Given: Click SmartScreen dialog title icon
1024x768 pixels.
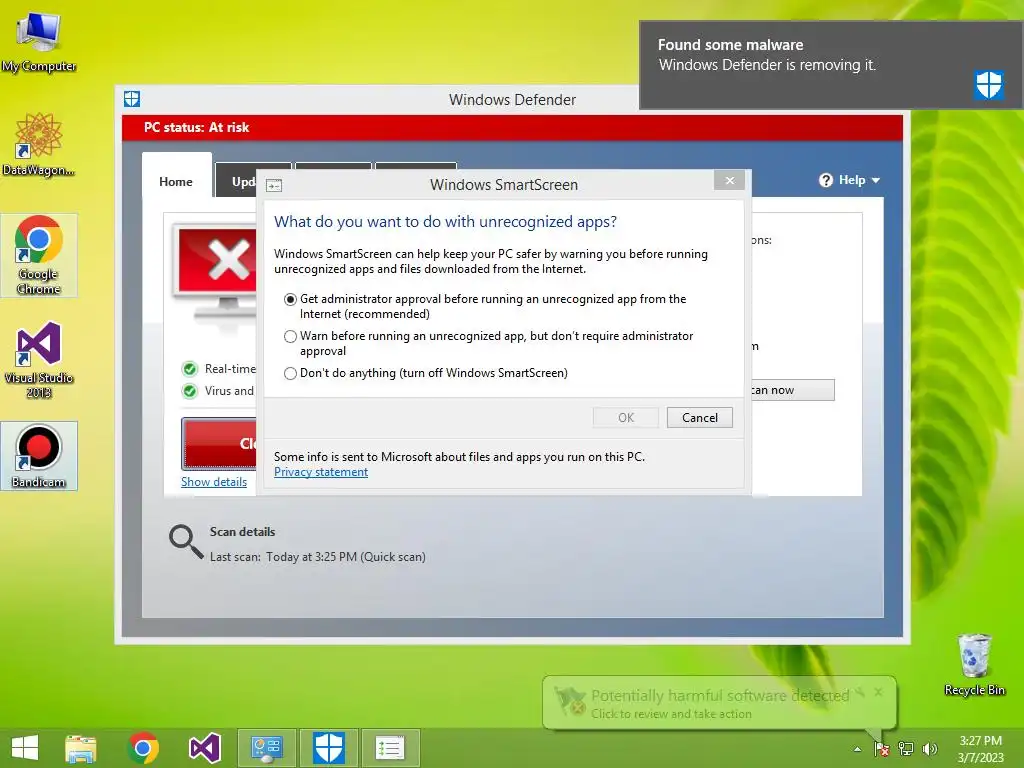Looking at the screenshot, I should [274, 185].
